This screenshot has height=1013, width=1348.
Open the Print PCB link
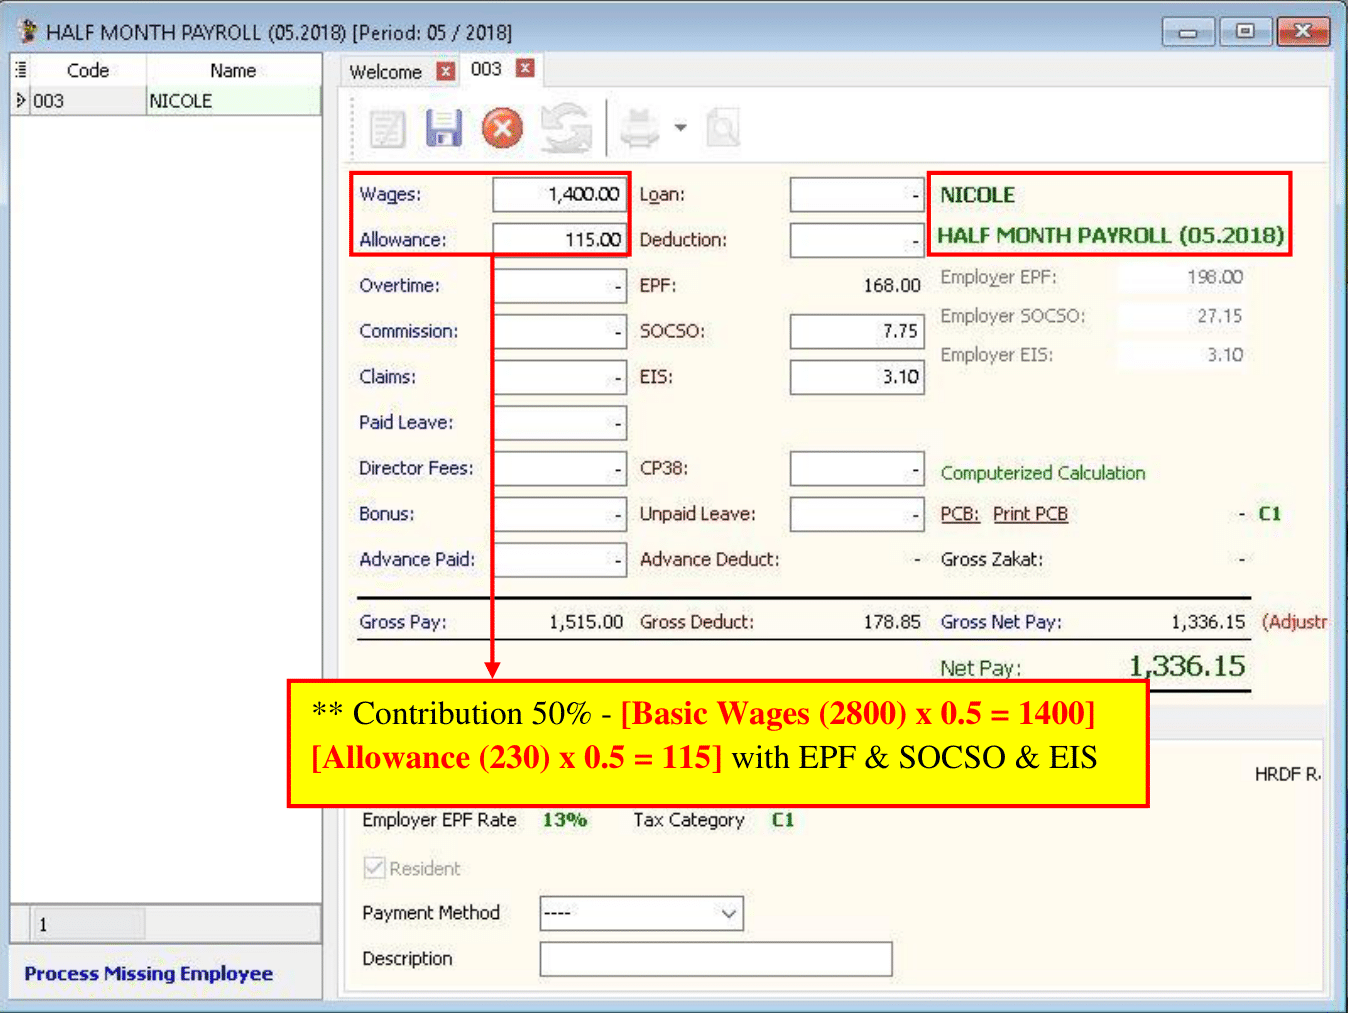[1030, 514]
